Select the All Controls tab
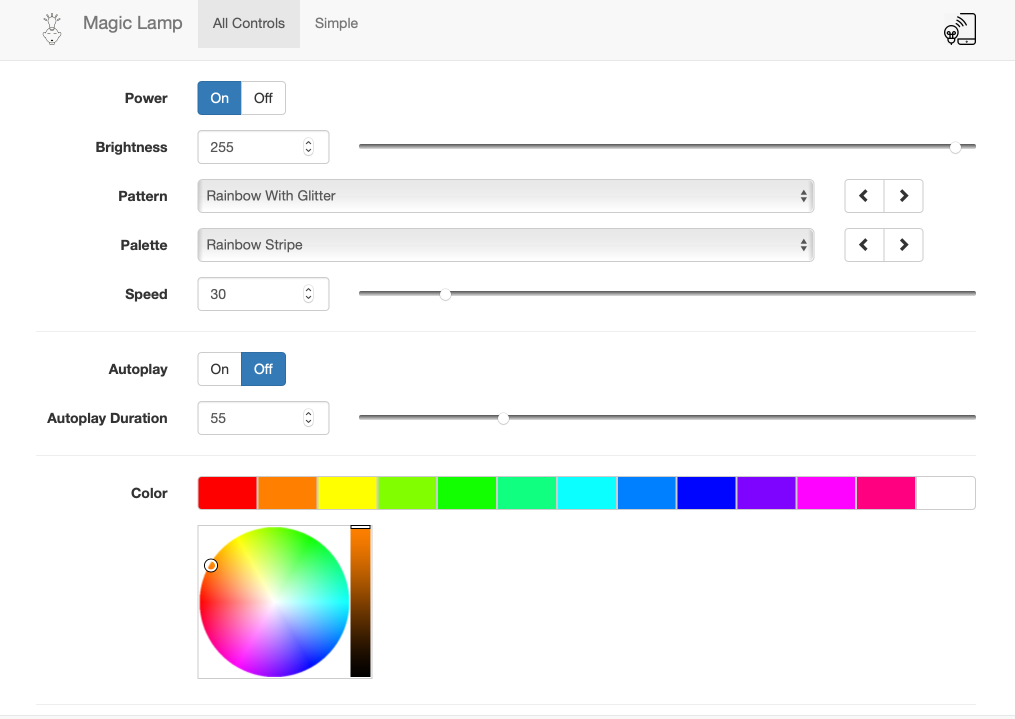Viewport: 1015px width, 719px height. click(x=248, y=24)
